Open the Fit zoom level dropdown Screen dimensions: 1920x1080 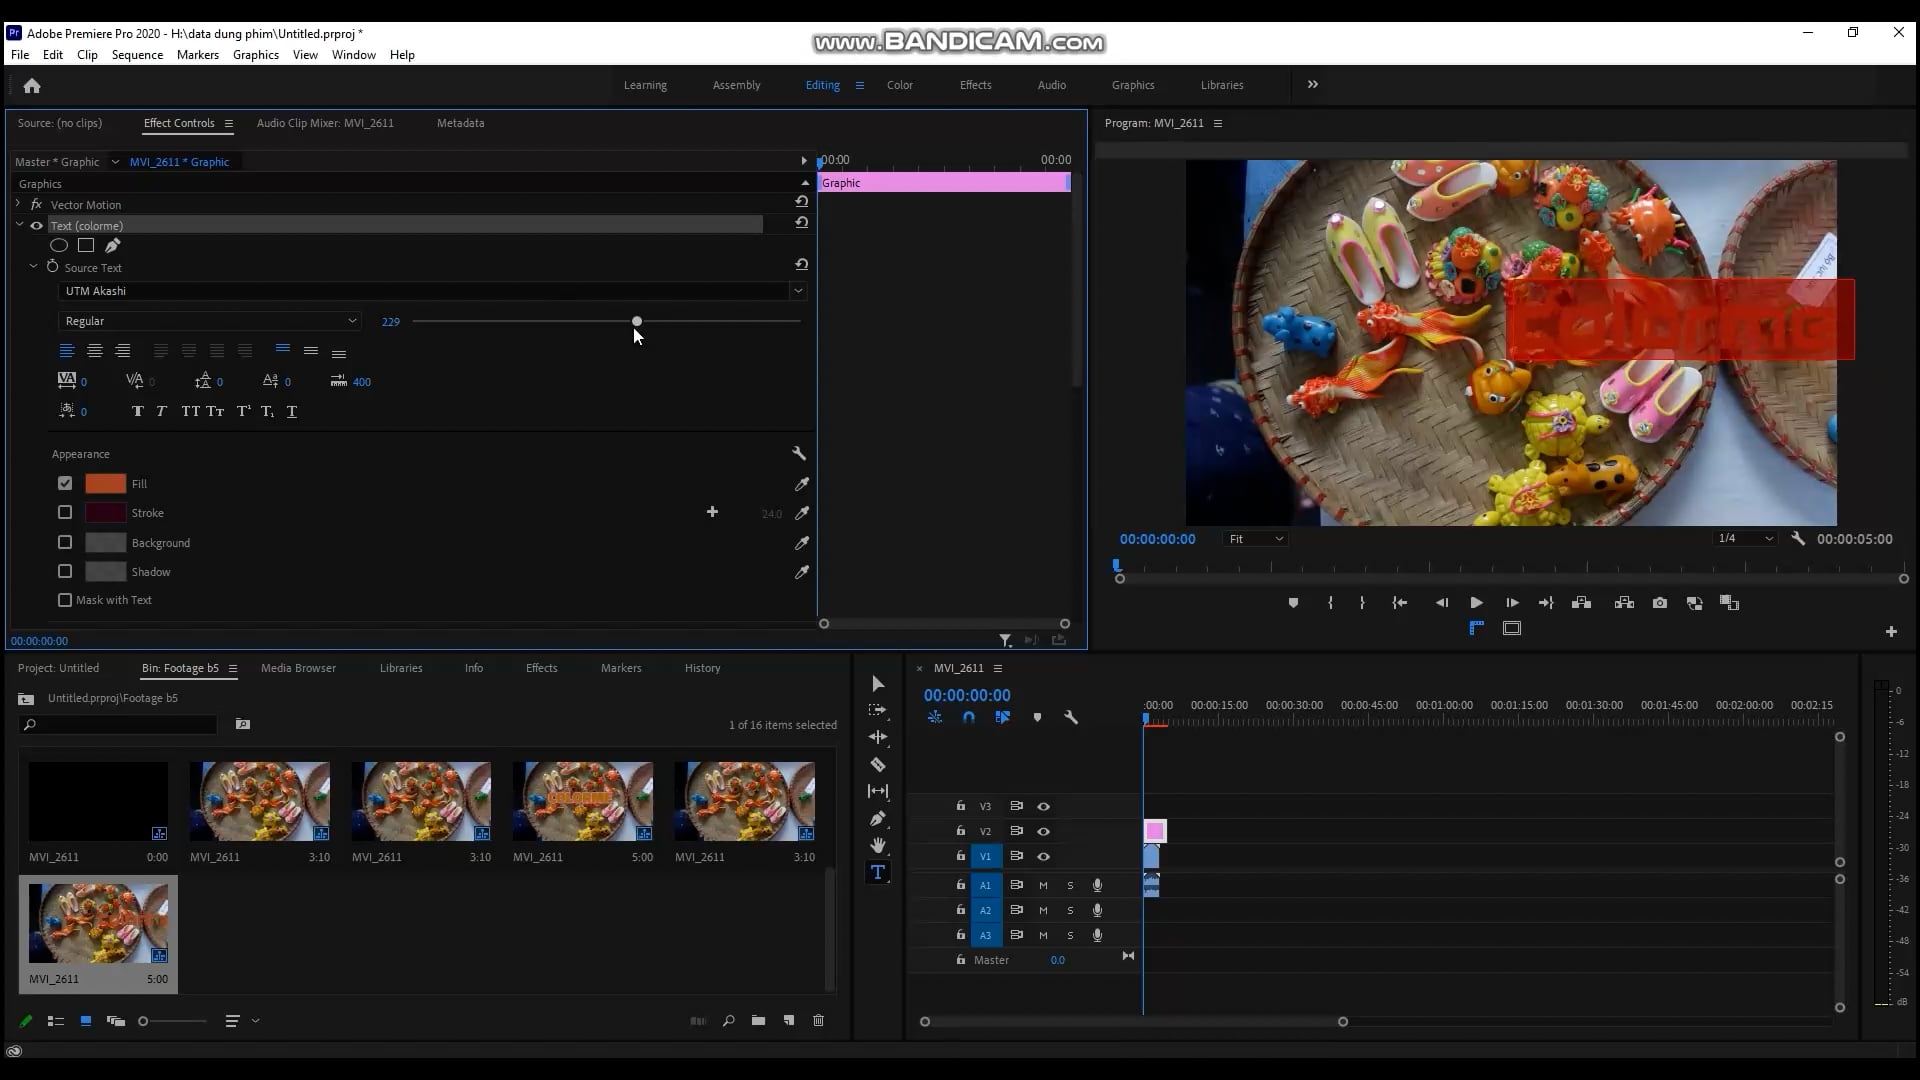coord(1254,539)
